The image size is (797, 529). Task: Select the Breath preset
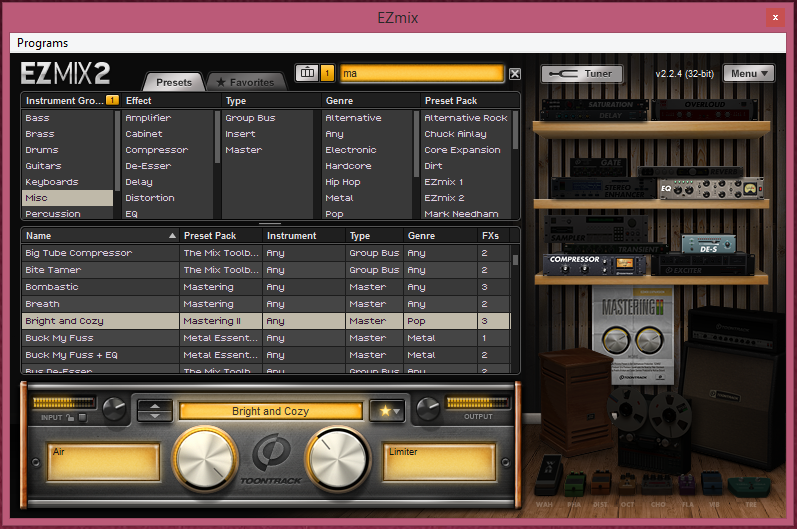(266, 304)
